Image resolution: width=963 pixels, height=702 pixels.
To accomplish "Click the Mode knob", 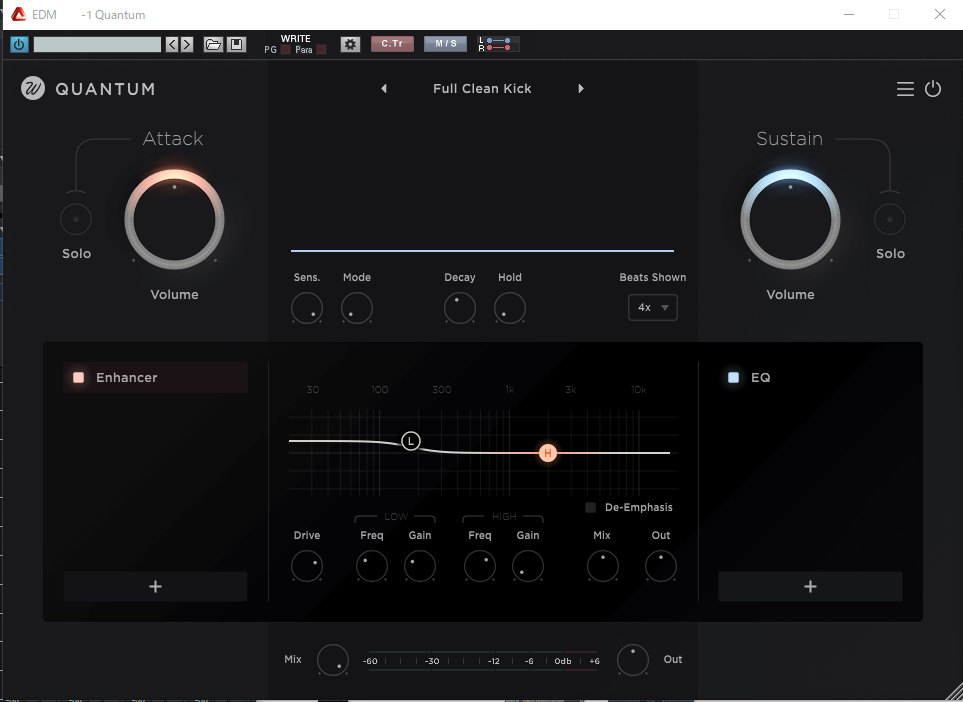I will [357, 308].
